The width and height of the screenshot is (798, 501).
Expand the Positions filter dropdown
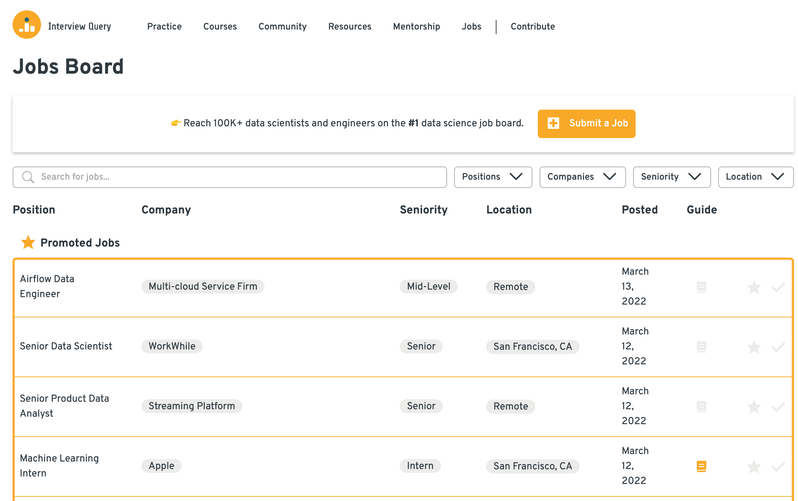tap(492, 177)
